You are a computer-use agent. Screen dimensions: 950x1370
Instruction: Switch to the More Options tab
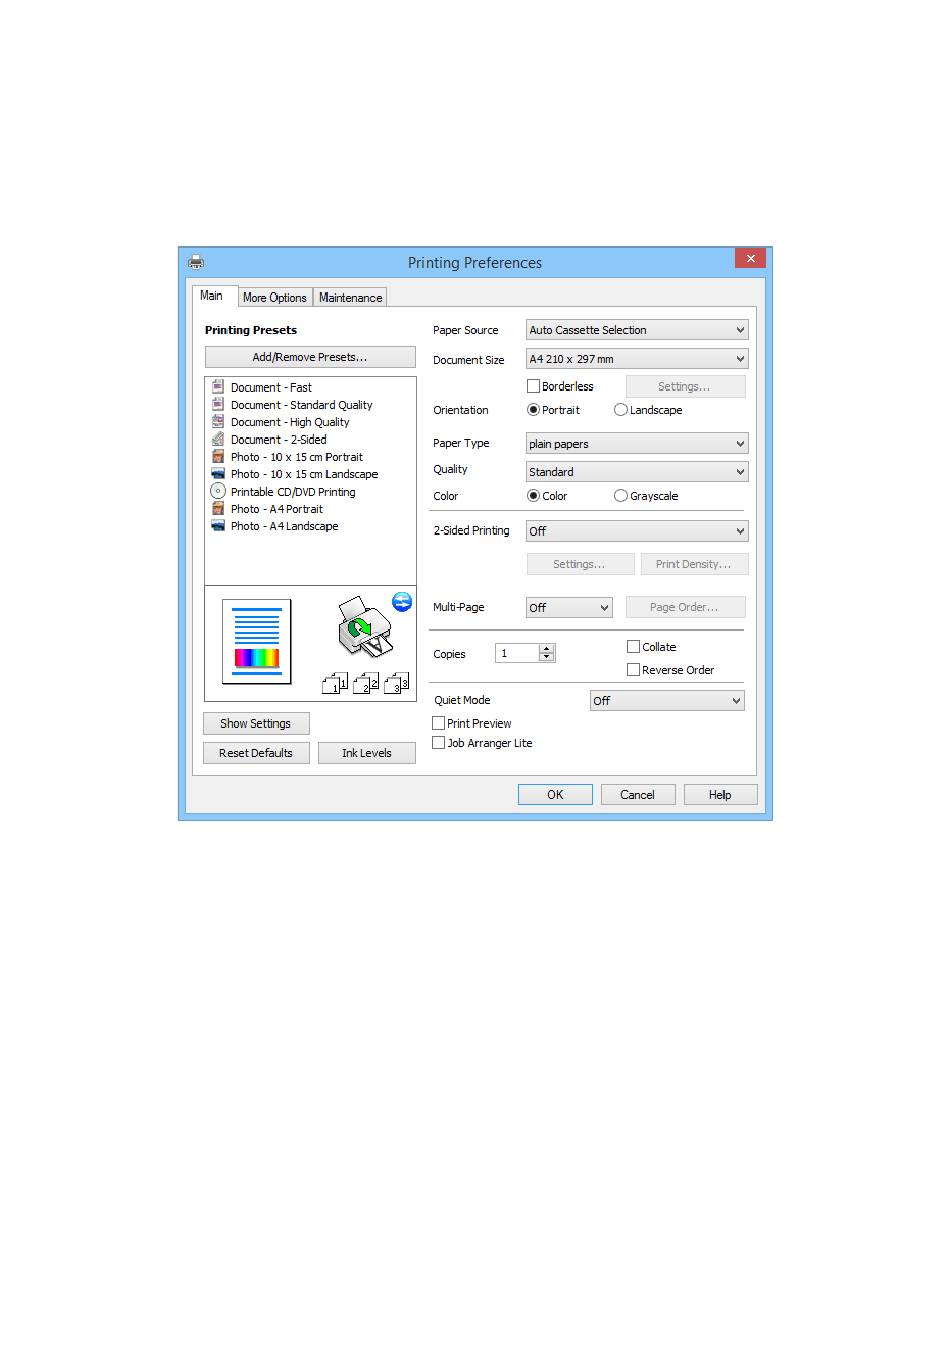(274, 298)
